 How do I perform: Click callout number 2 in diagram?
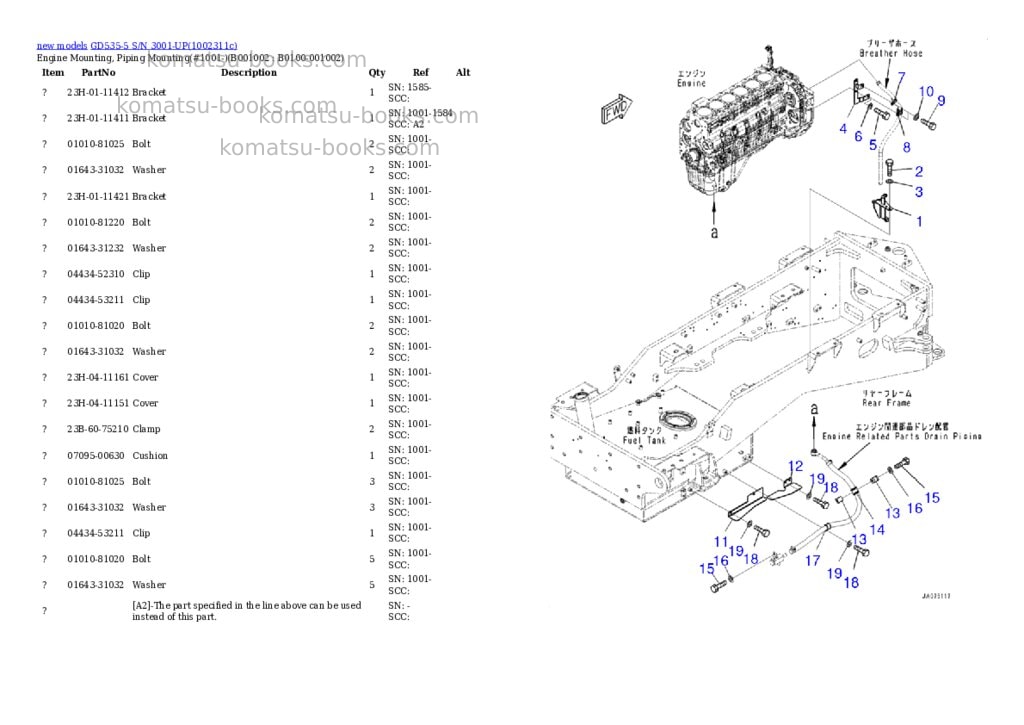click(x=919, y=172)
